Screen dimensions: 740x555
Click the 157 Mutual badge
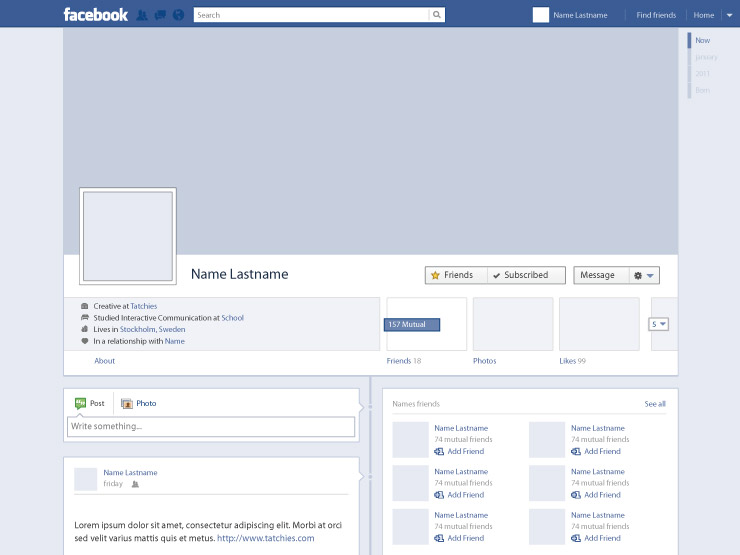412,325
